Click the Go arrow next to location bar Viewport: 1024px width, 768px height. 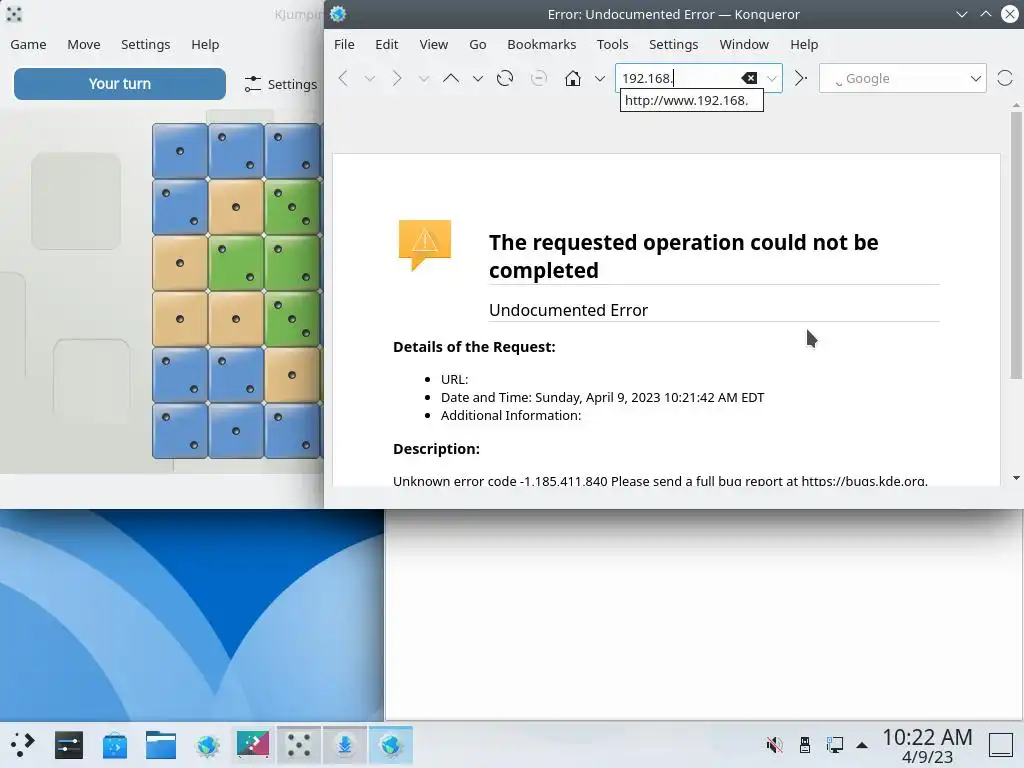(801, 78)
